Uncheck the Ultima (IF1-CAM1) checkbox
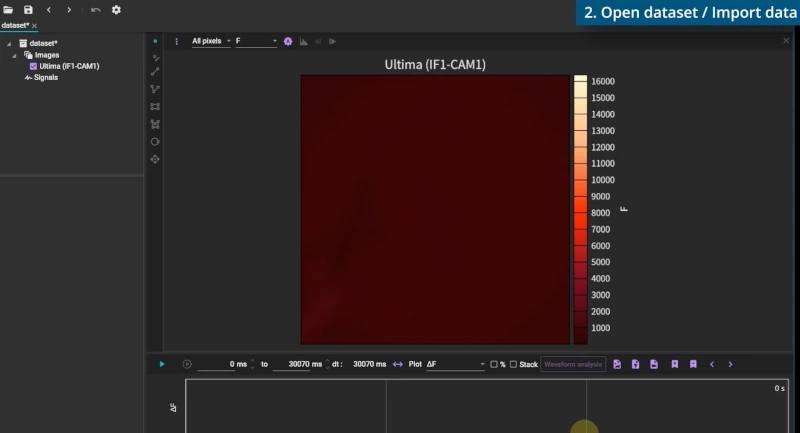The height and width of the screenshot is (433, 800). coord(33,66)
